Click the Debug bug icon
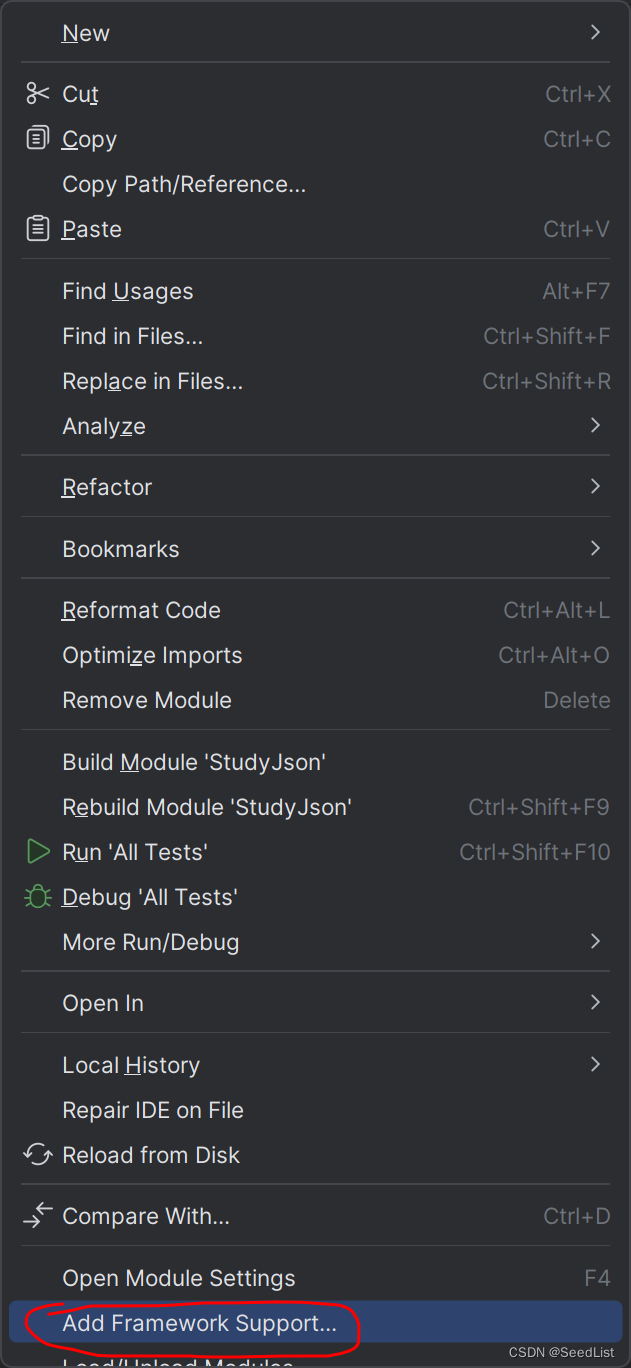Screen dimensions: 631x1368 [38, 897]
